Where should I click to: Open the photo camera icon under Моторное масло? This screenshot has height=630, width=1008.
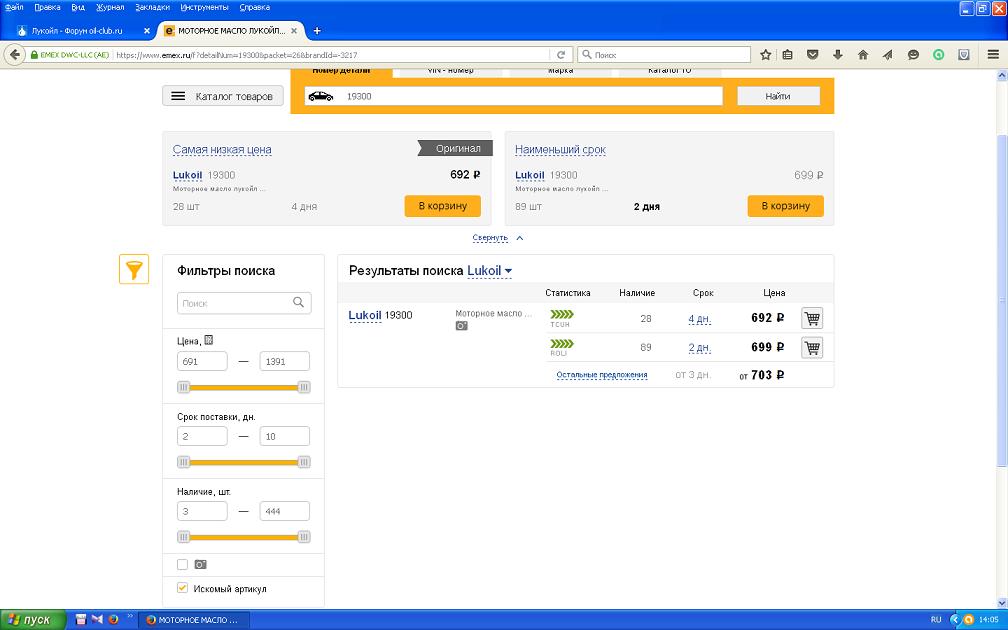pyautogui.click(x=462, y=326)
